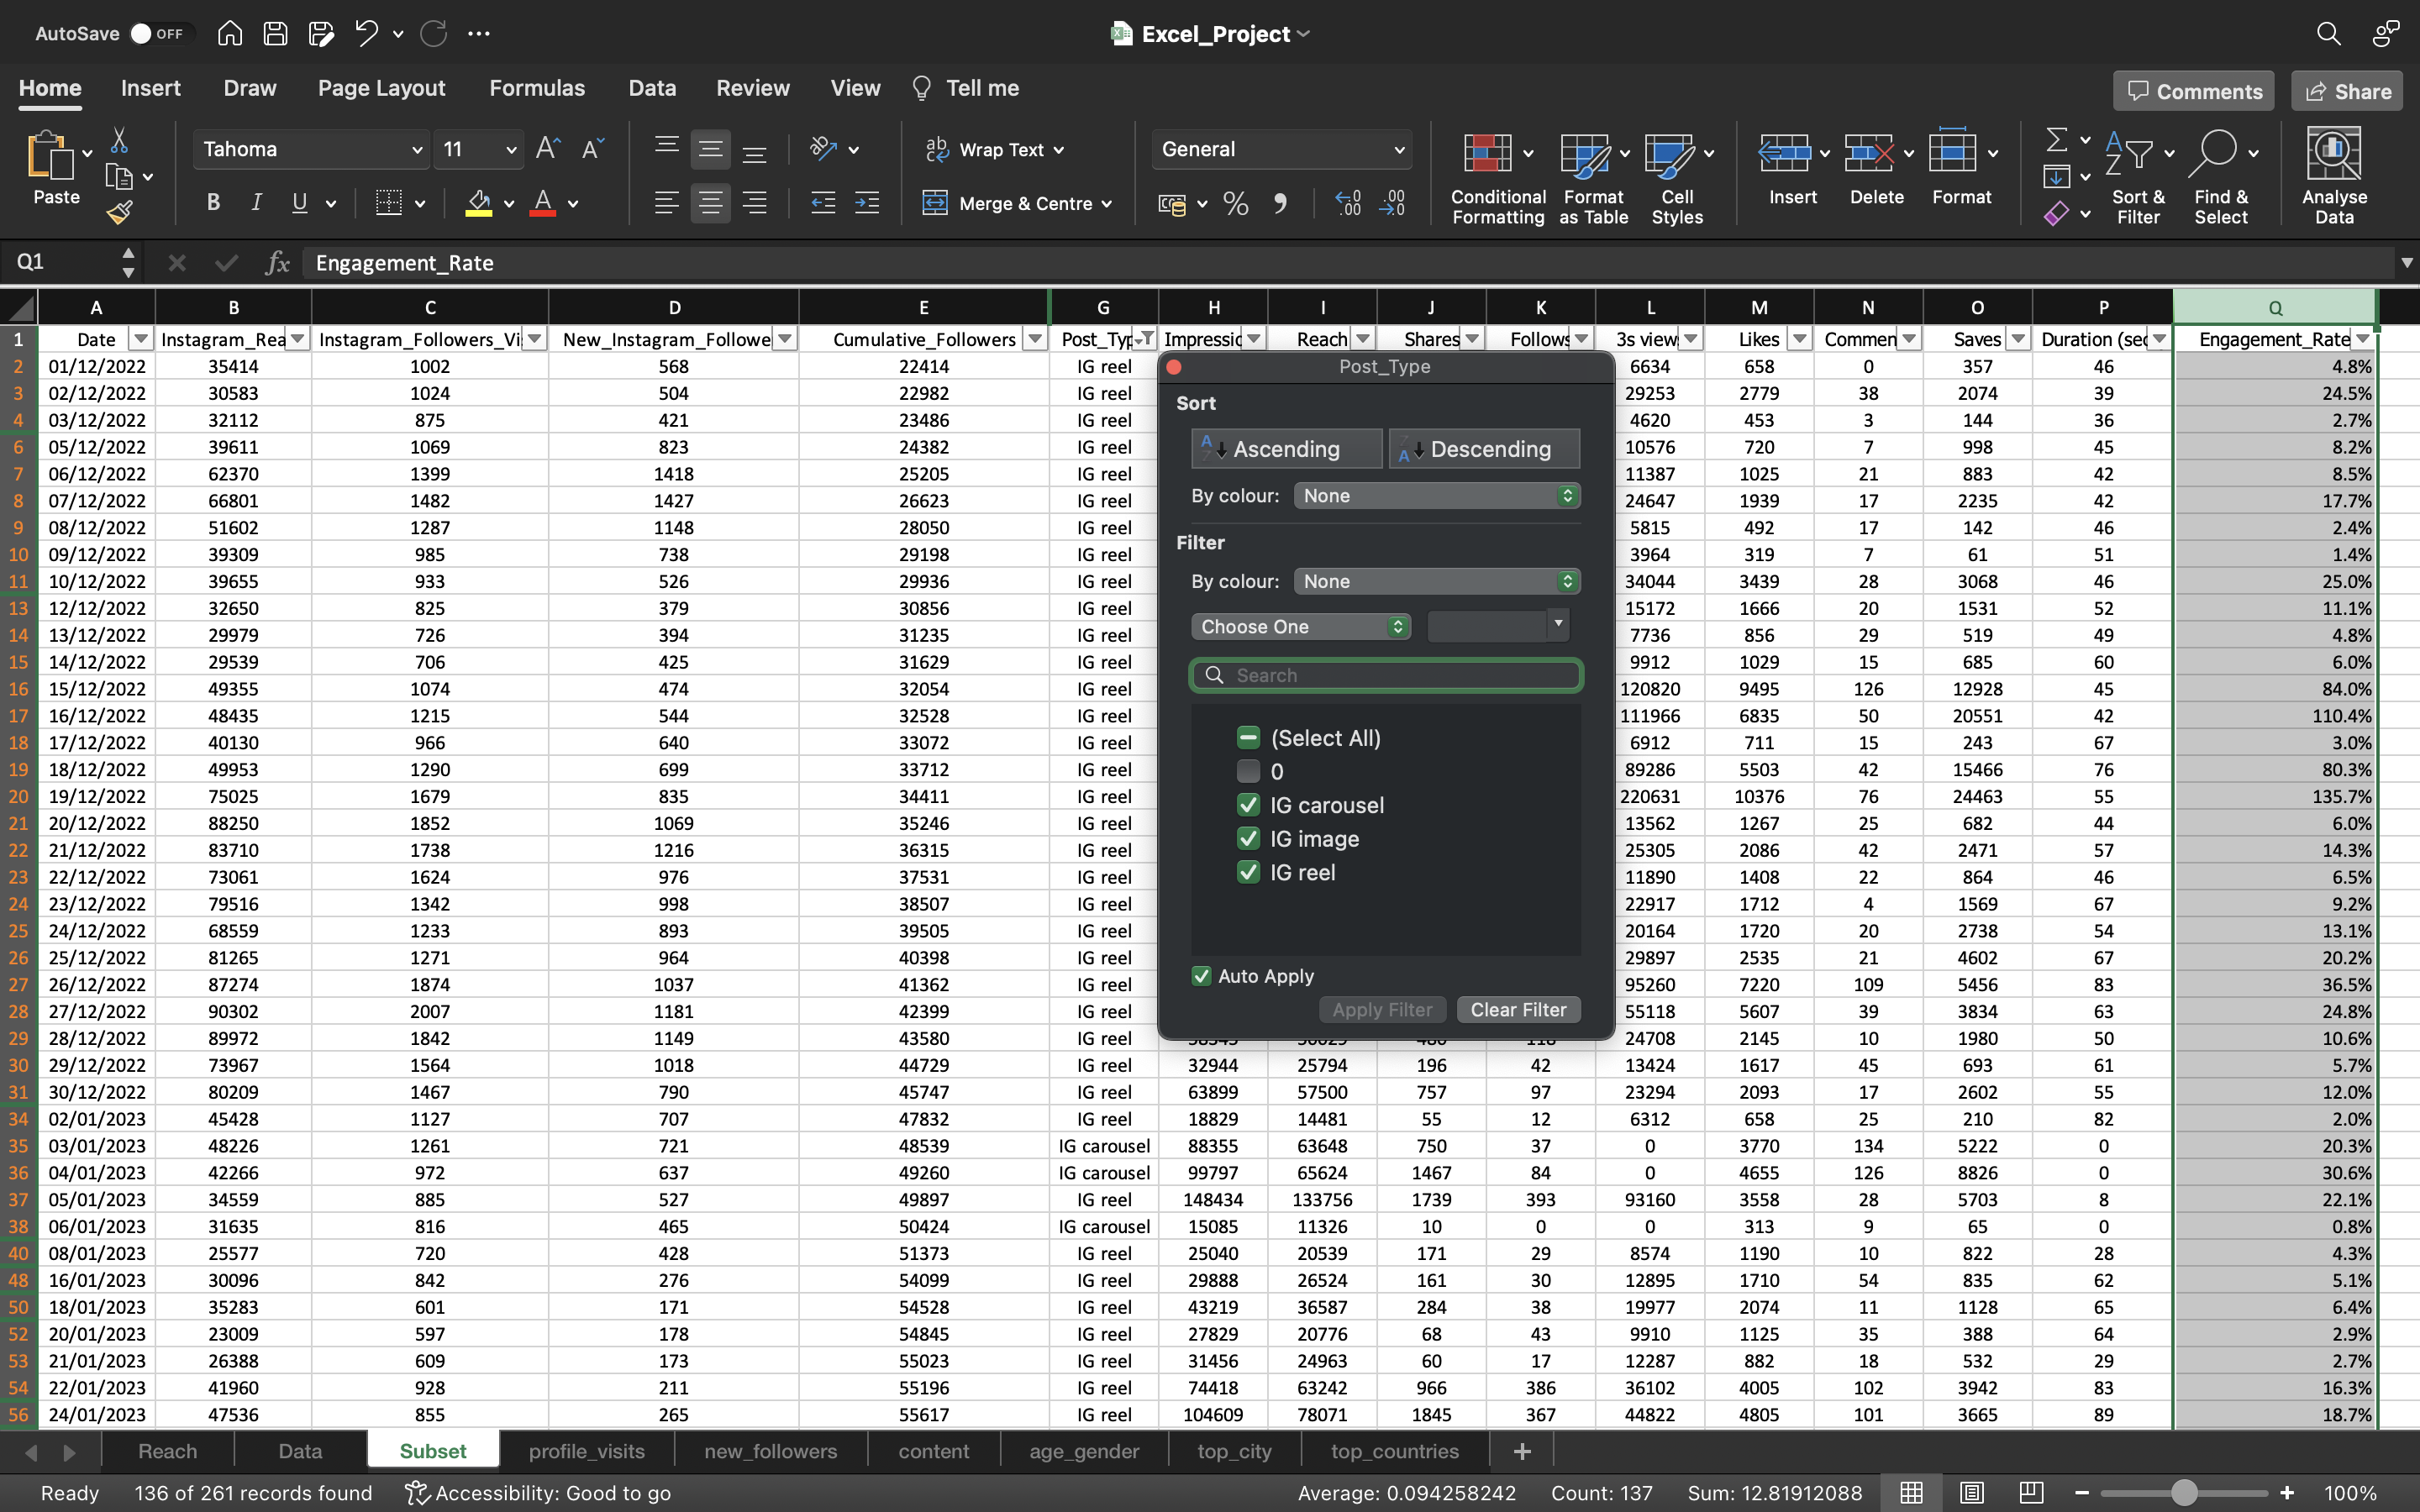Open the Data ribbon tab
The height and width of the screenshot is (1512, 2420).
point(652,88)
